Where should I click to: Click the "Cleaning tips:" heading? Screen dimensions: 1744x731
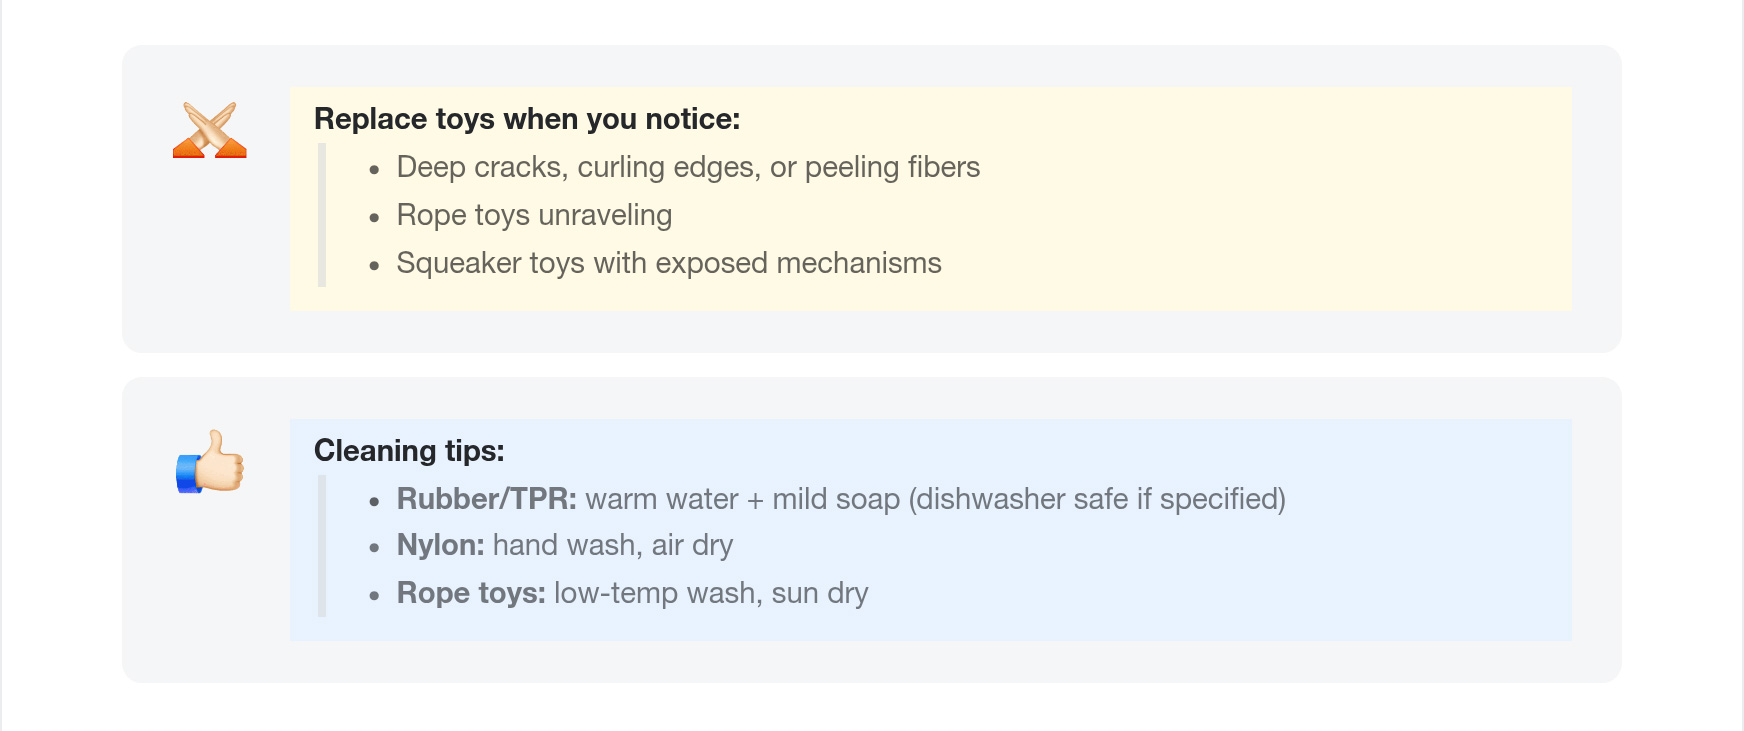click(409, 451)
